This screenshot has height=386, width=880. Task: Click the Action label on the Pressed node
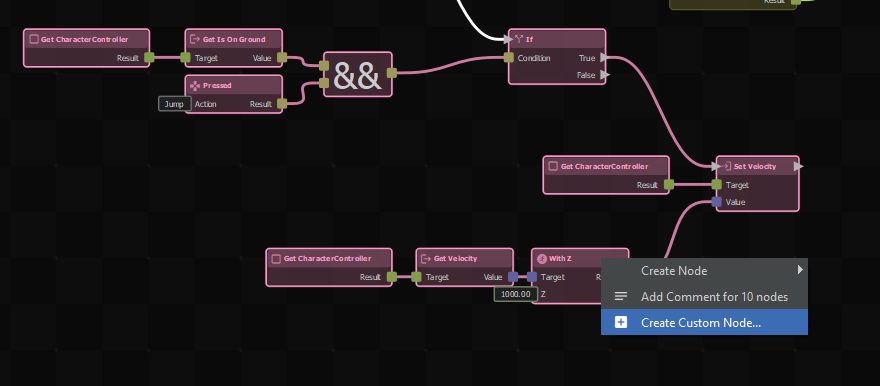point(205,104)
